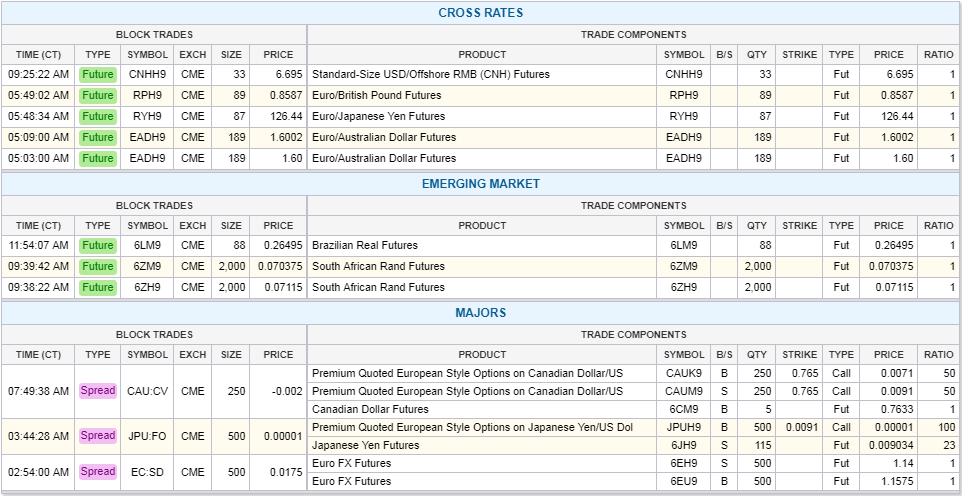
Task: Select the EMERGING MARKET section header
Action: [481, 184]
